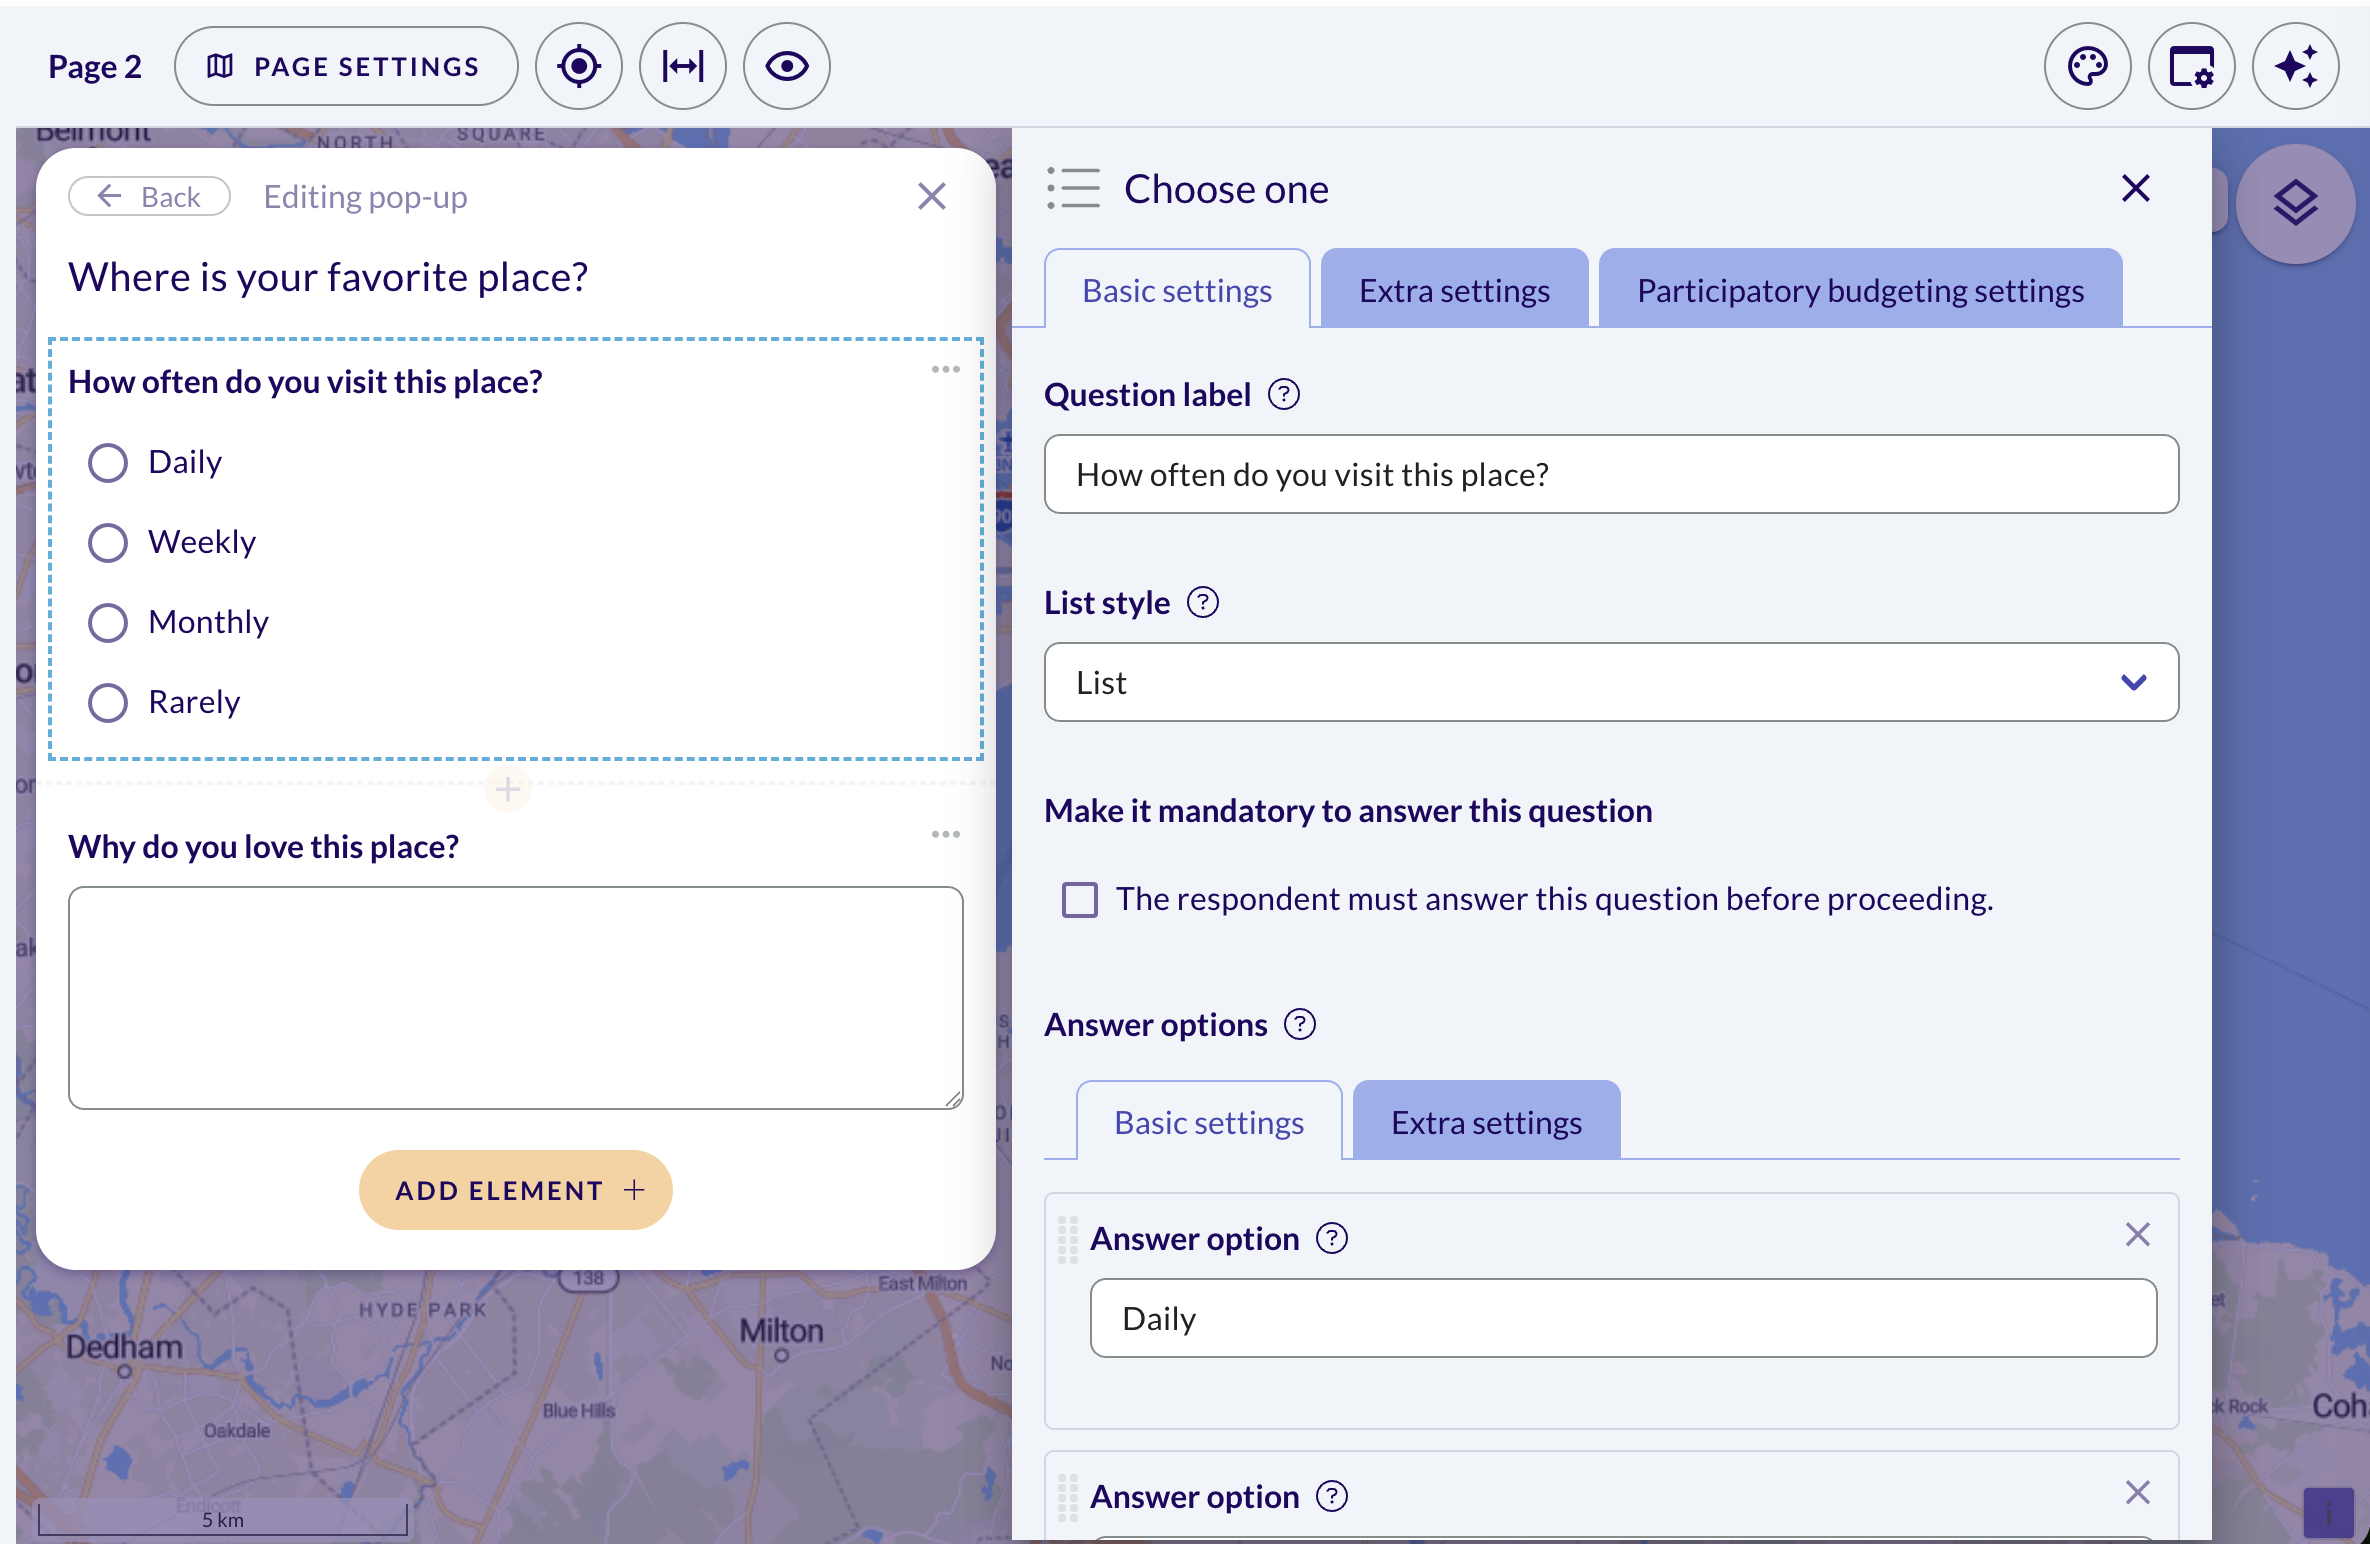Enable the mandatory answer checkbox
Viewport: 2370px width, 1544px height.
(1080, 900)
